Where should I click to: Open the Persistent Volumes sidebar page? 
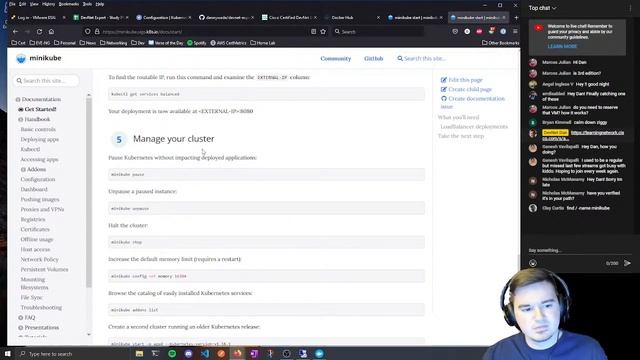tap(44, 269)
